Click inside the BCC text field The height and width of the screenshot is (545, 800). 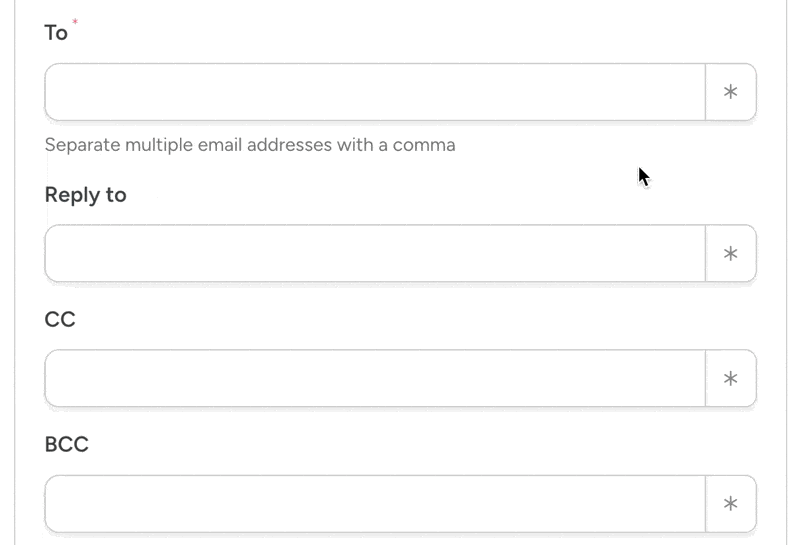pyautogui.click(x=375, y=503)
